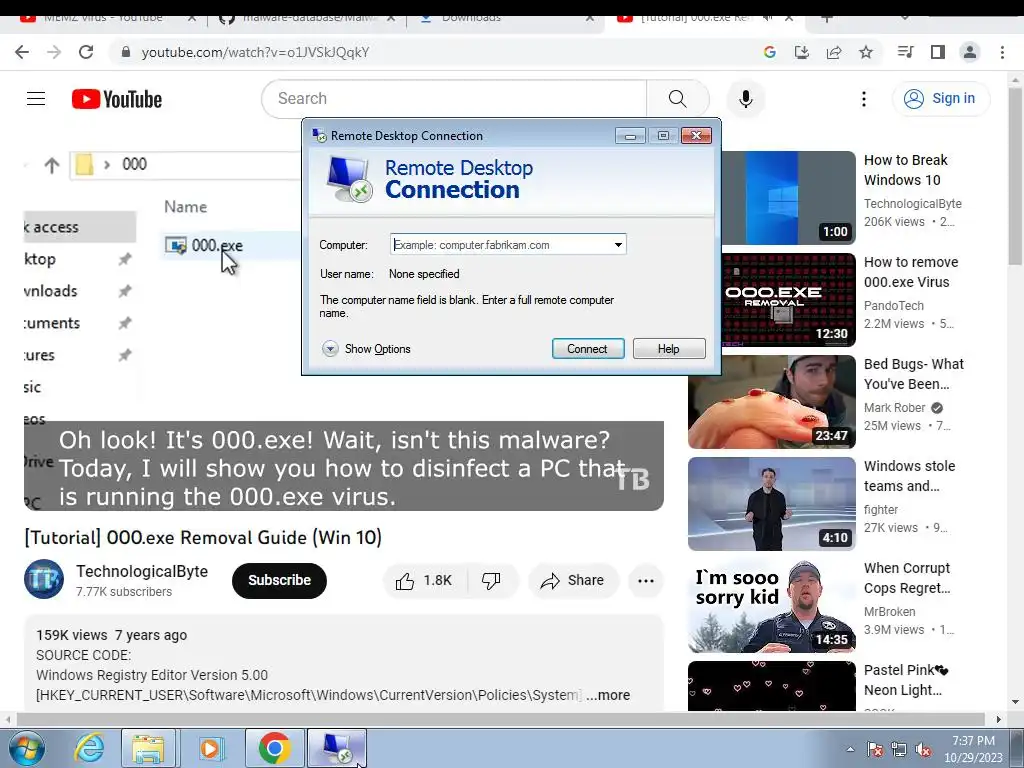Open Windows Start orb
This screenshot has width=1024, height=768.
tap(26, 748)
